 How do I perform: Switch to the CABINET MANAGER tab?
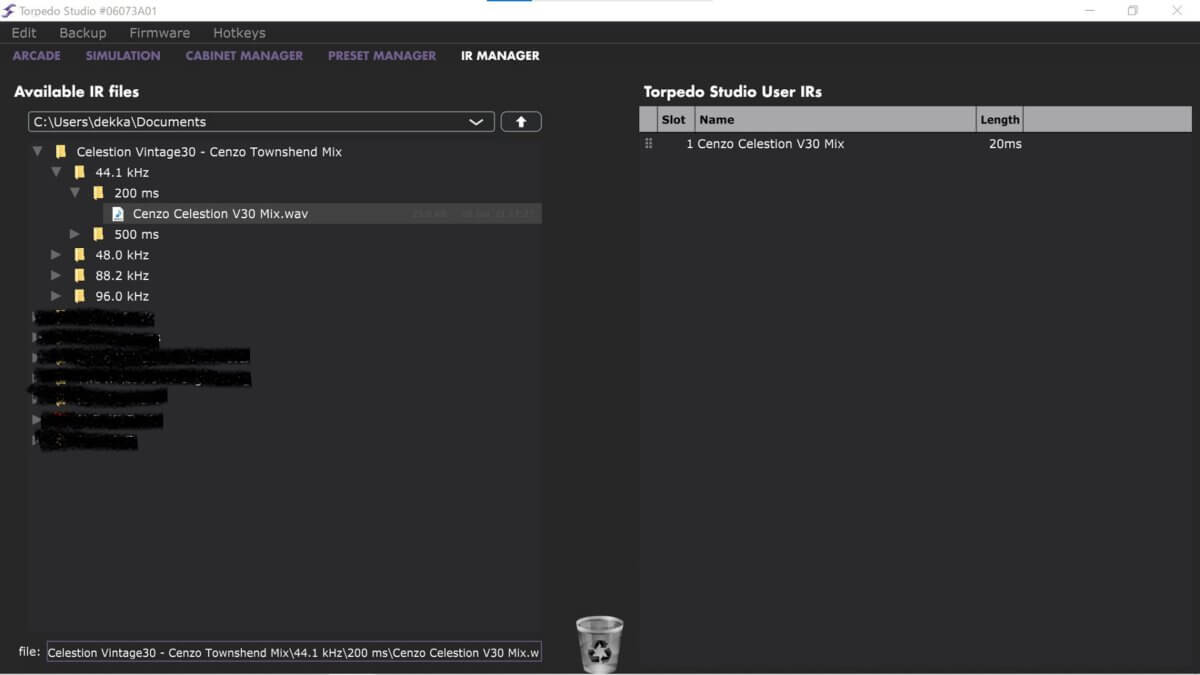(x=244, y=56)
